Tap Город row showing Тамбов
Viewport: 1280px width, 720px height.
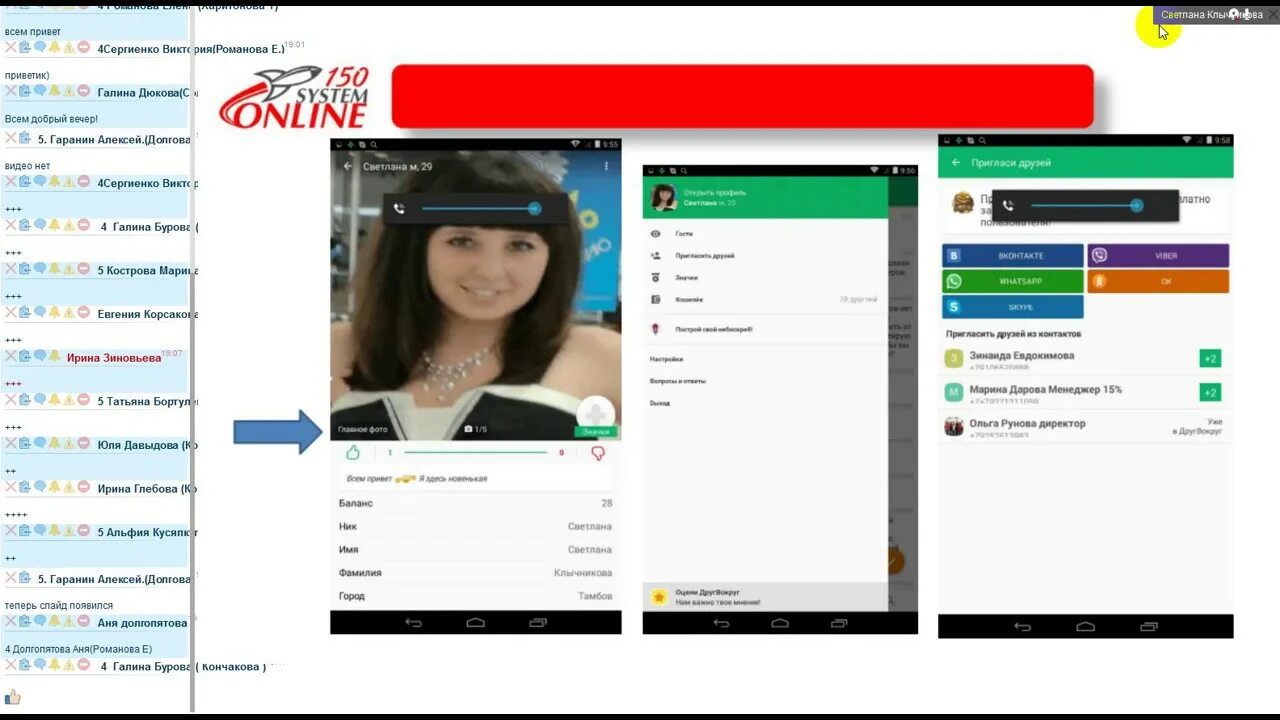[x=475, y=596]
